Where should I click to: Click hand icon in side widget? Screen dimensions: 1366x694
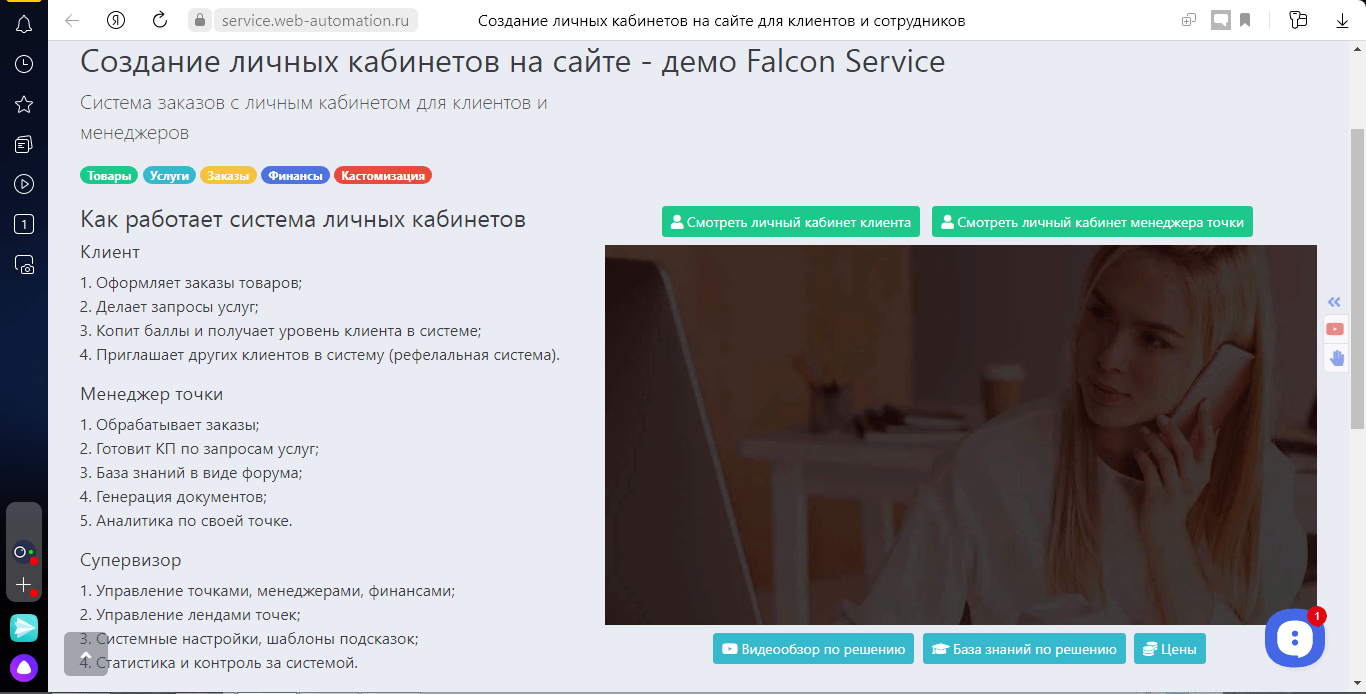pos(1336,357)
